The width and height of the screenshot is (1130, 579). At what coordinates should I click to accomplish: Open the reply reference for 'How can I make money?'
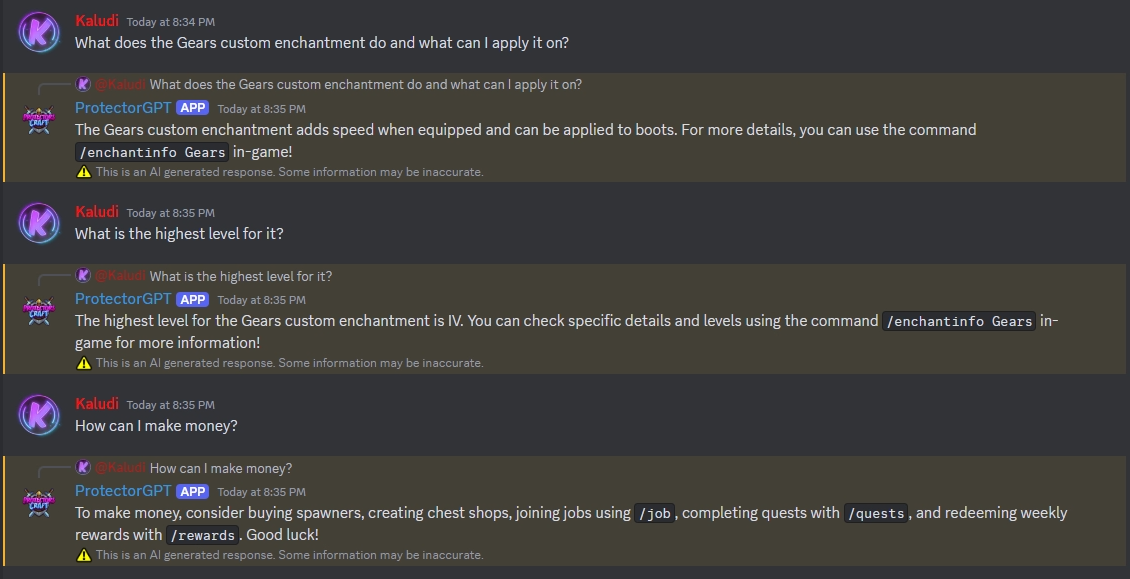(230, 468)
